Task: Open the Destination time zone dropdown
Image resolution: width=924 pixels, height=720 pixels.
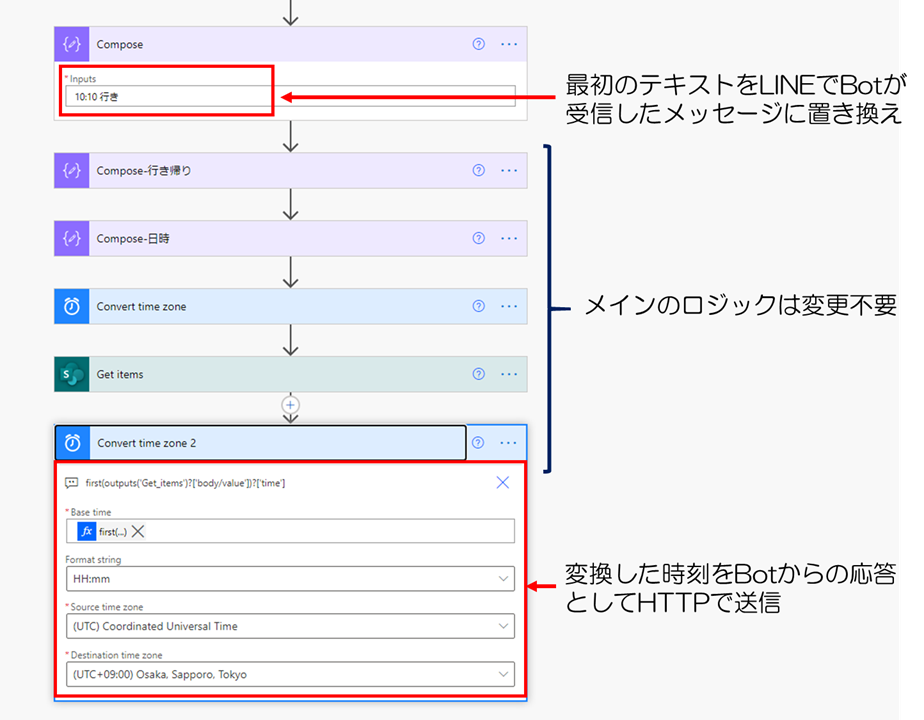Action: click(x=505, y=674)
